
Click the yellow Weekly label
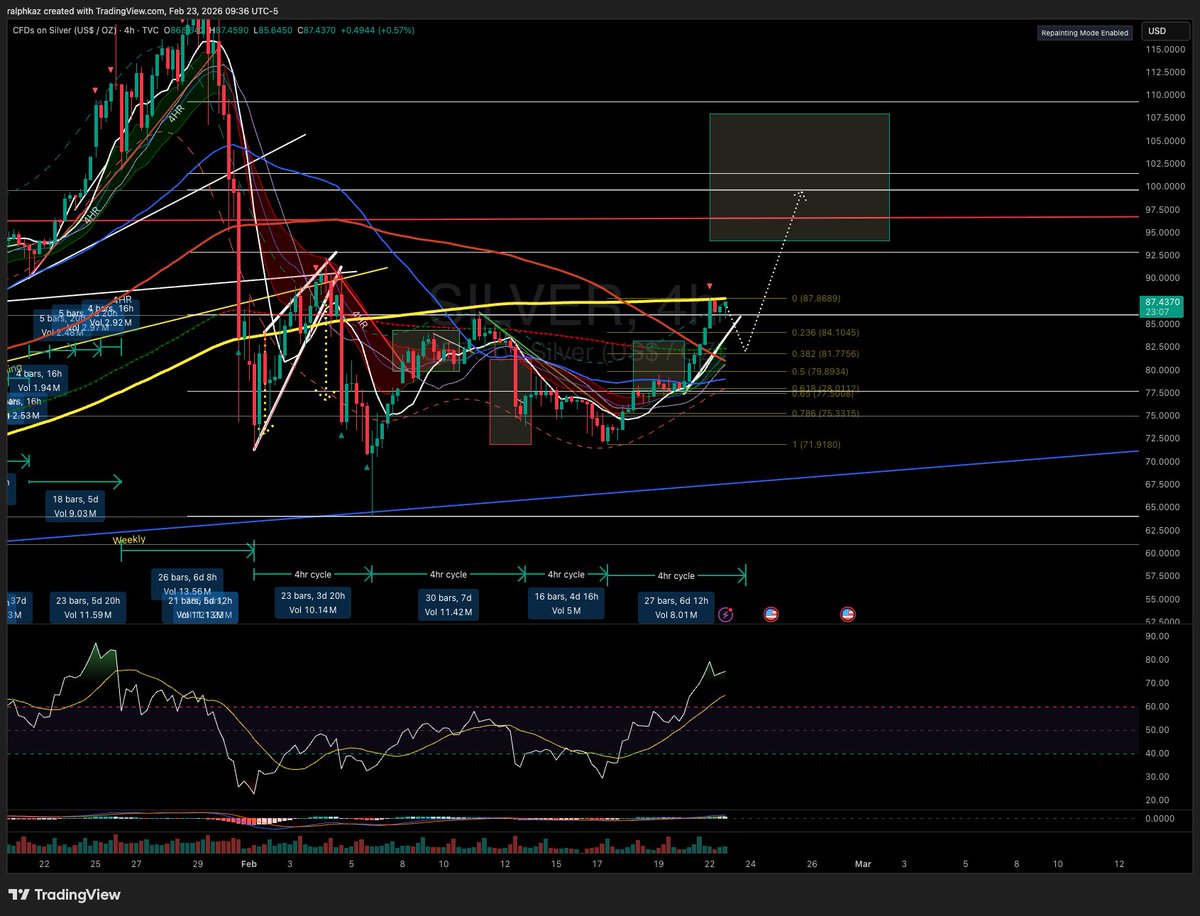pyautogui.click(x=129, y=540)
